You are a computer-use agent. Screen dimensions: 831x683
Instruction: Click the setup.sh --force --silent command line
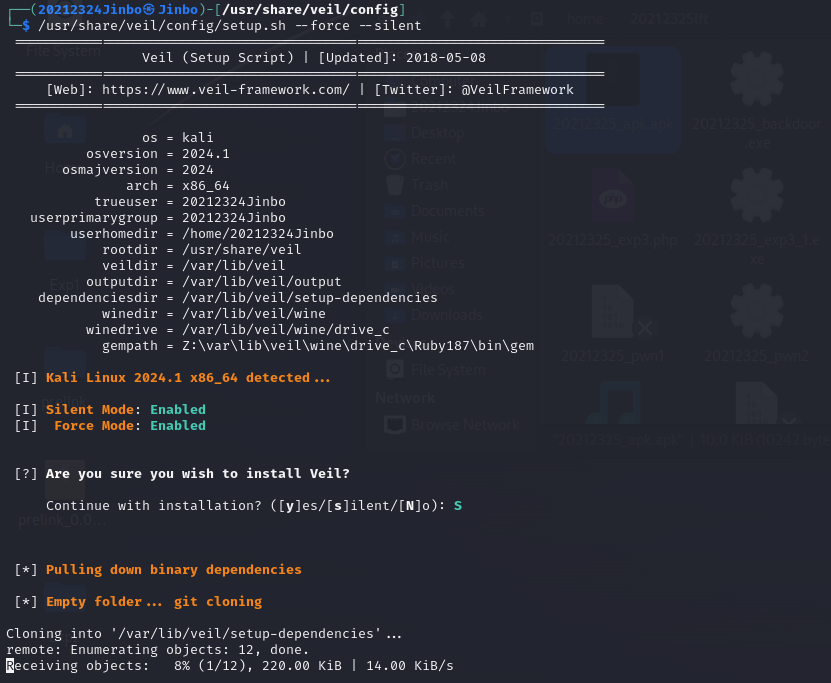229,25
